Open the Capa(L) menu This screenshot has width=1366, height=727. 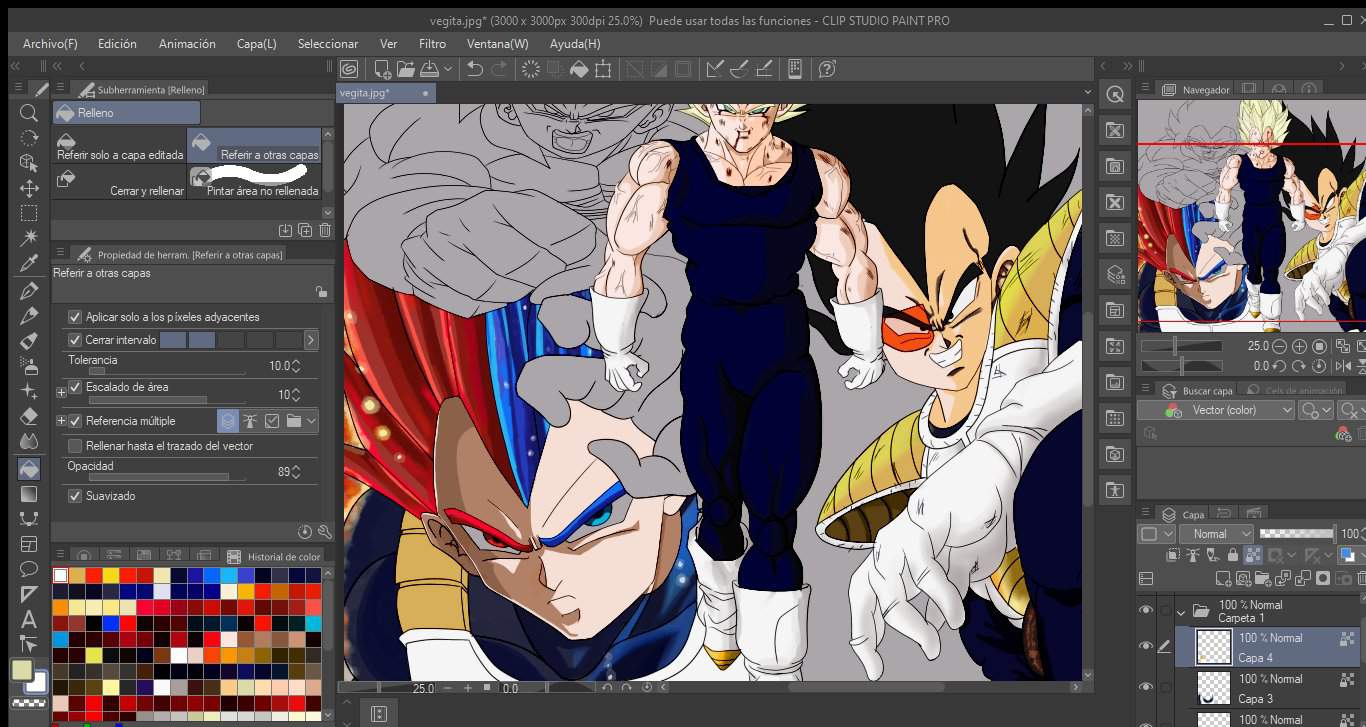pos(257,44)
